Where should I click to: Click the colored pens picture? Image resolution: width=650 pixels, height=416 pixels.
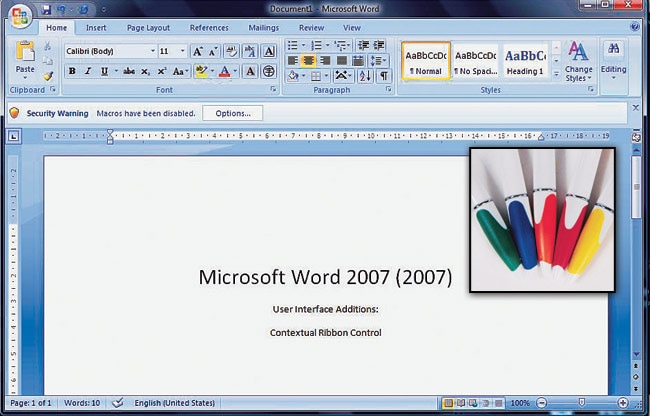pos(542,219)
